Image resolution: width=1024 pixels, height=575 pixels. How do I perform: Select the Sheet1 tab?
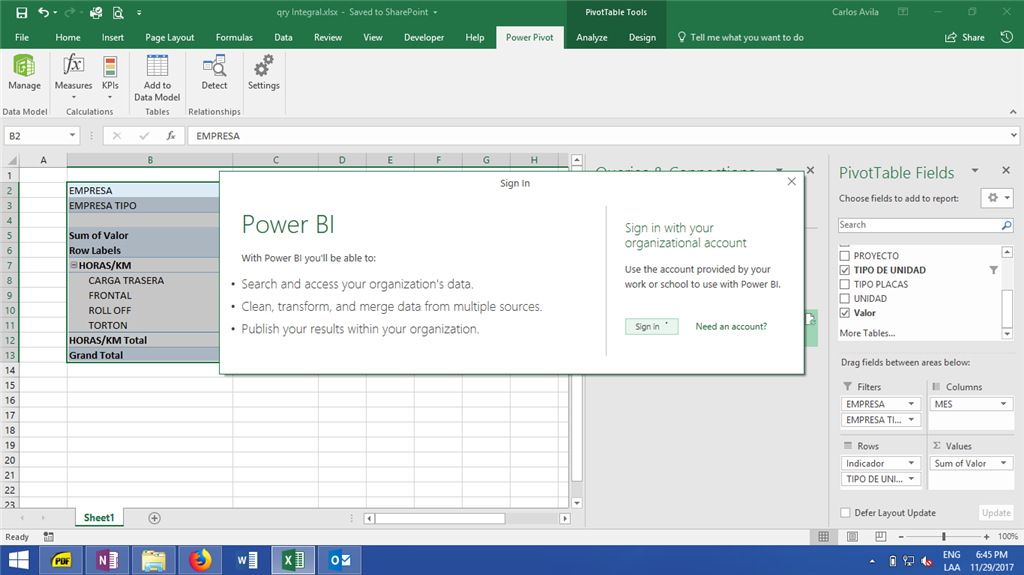tap(99, 518)
